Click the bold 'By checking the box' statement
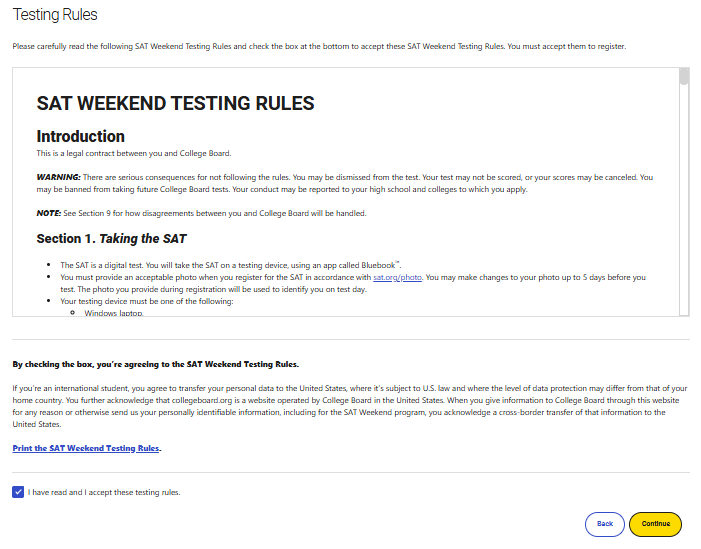Image resolution: width=701 pixels, height=549 pixels. click(155, 364)
